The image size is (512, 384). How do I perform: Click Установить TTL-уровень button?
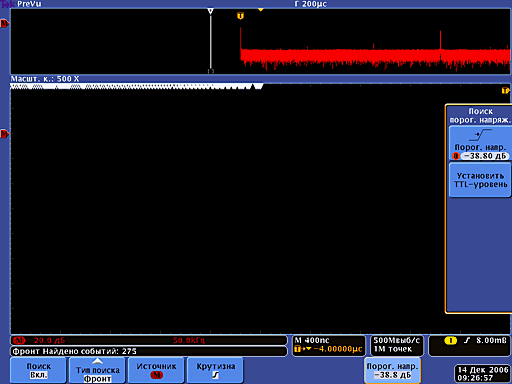(480, 180)
